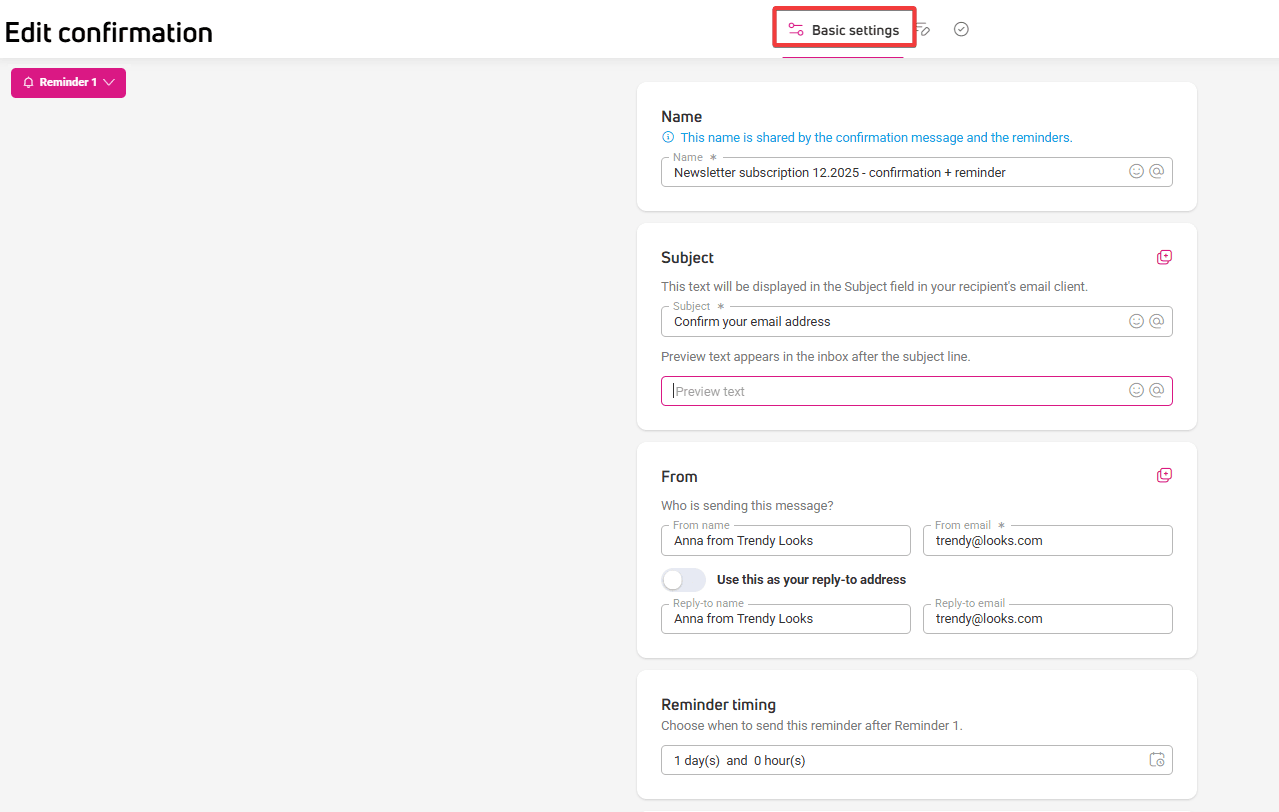The image size is (1279, 812).
Task: Click the copy icon in Subject section
Action: (x=1164, y=257)
